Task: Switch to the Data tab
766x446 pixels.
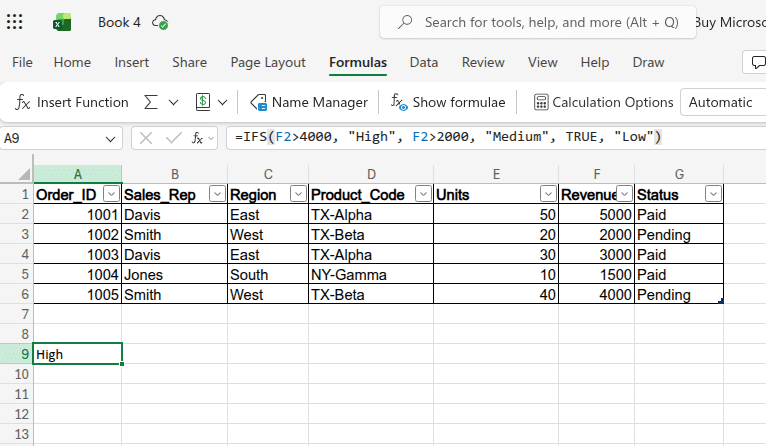Action: [x=424, y=62]
